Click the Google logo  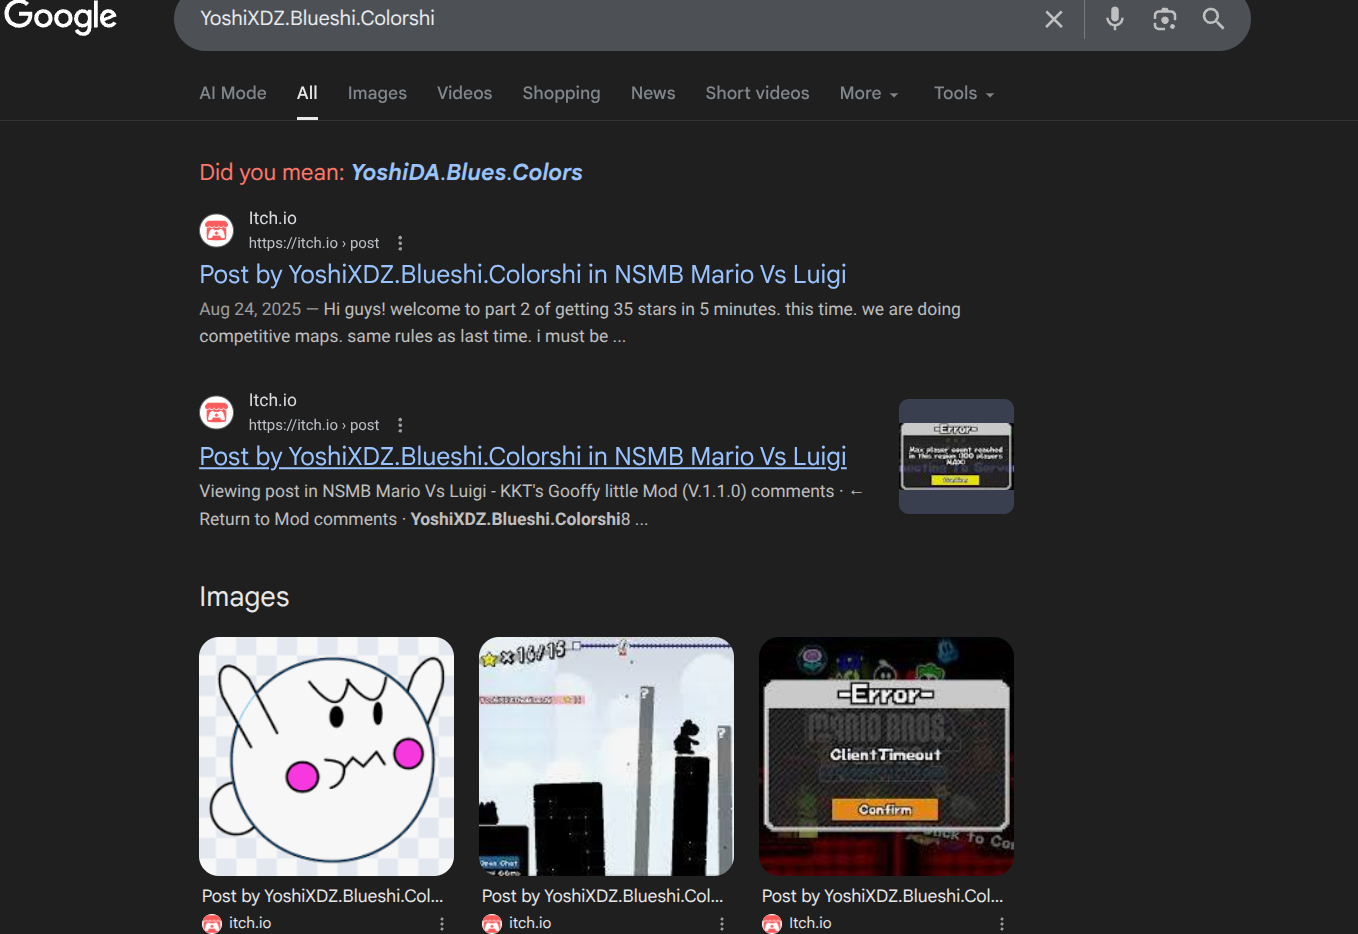[x=60, y=17]
